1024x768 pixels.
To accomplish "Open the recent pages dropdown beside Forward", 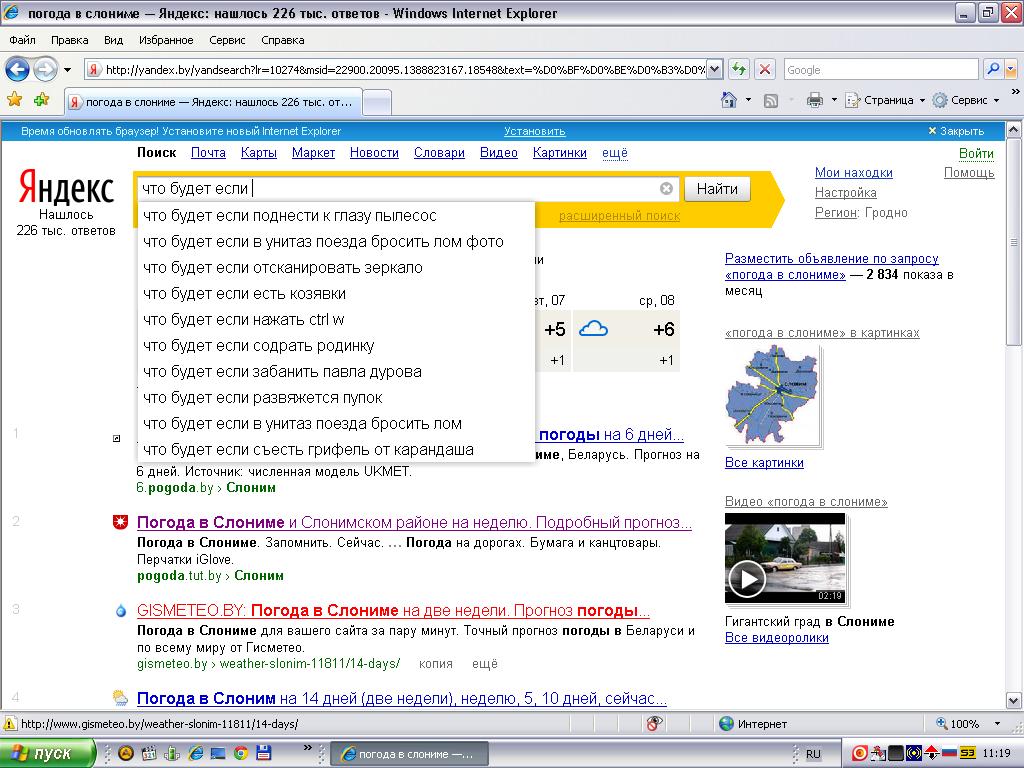I will [x=67, y=70].
